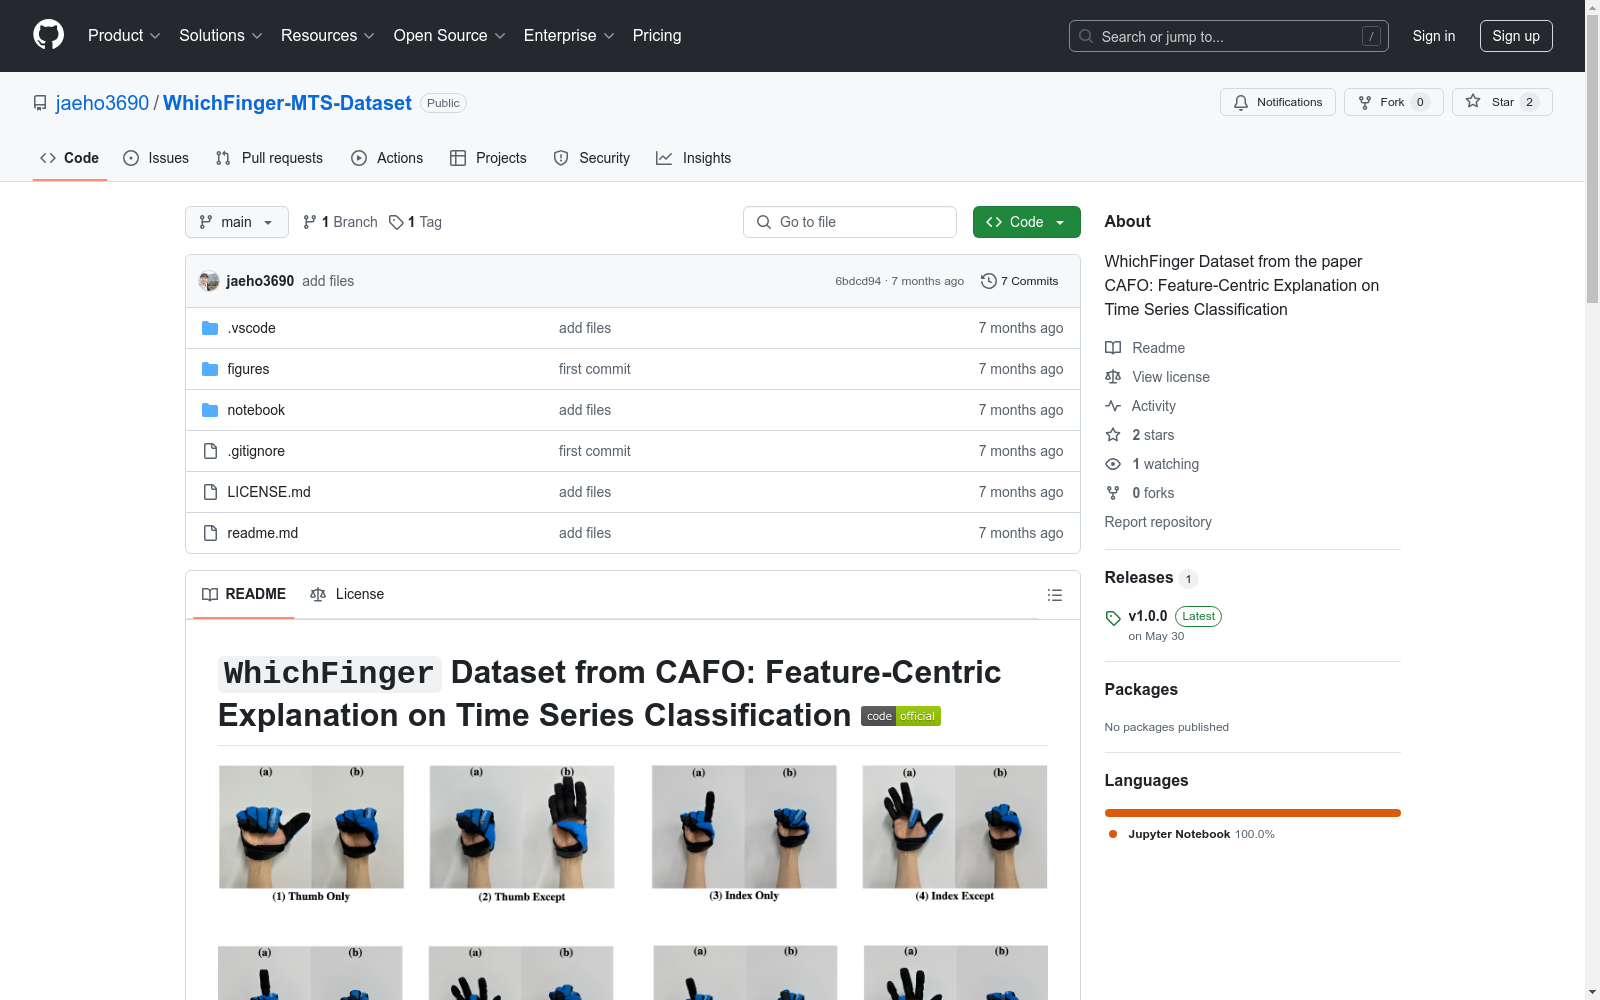Click the Jupyter Notebook language bar
The image size is (1600, 1000).
click(1253, 813)
